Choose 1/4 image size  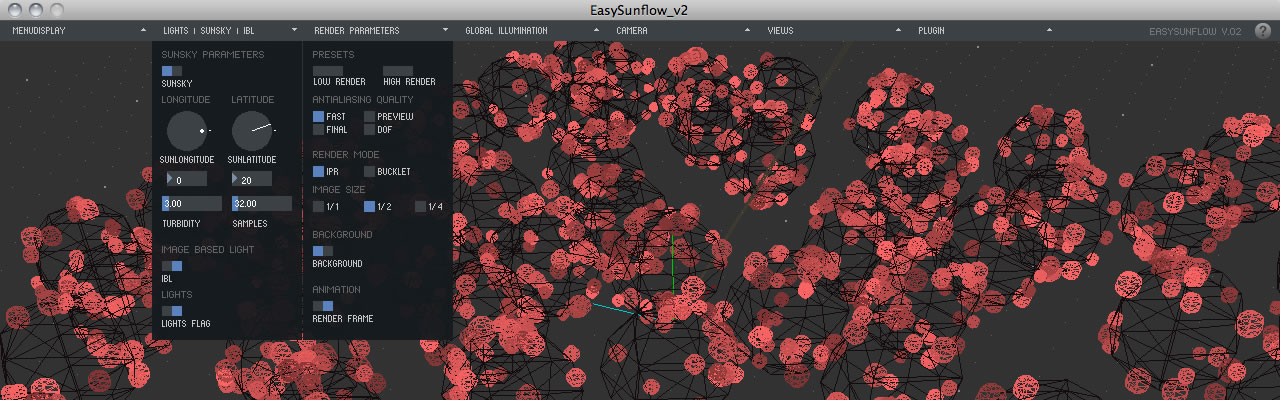coord(420,207)
